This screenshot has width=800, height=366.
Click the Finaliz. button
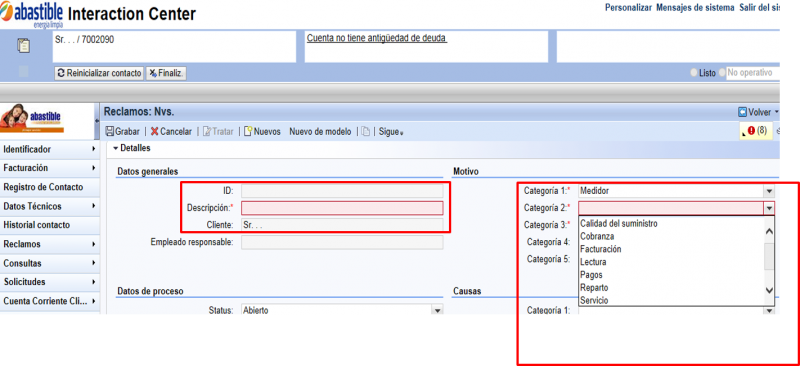click(166, 73)
